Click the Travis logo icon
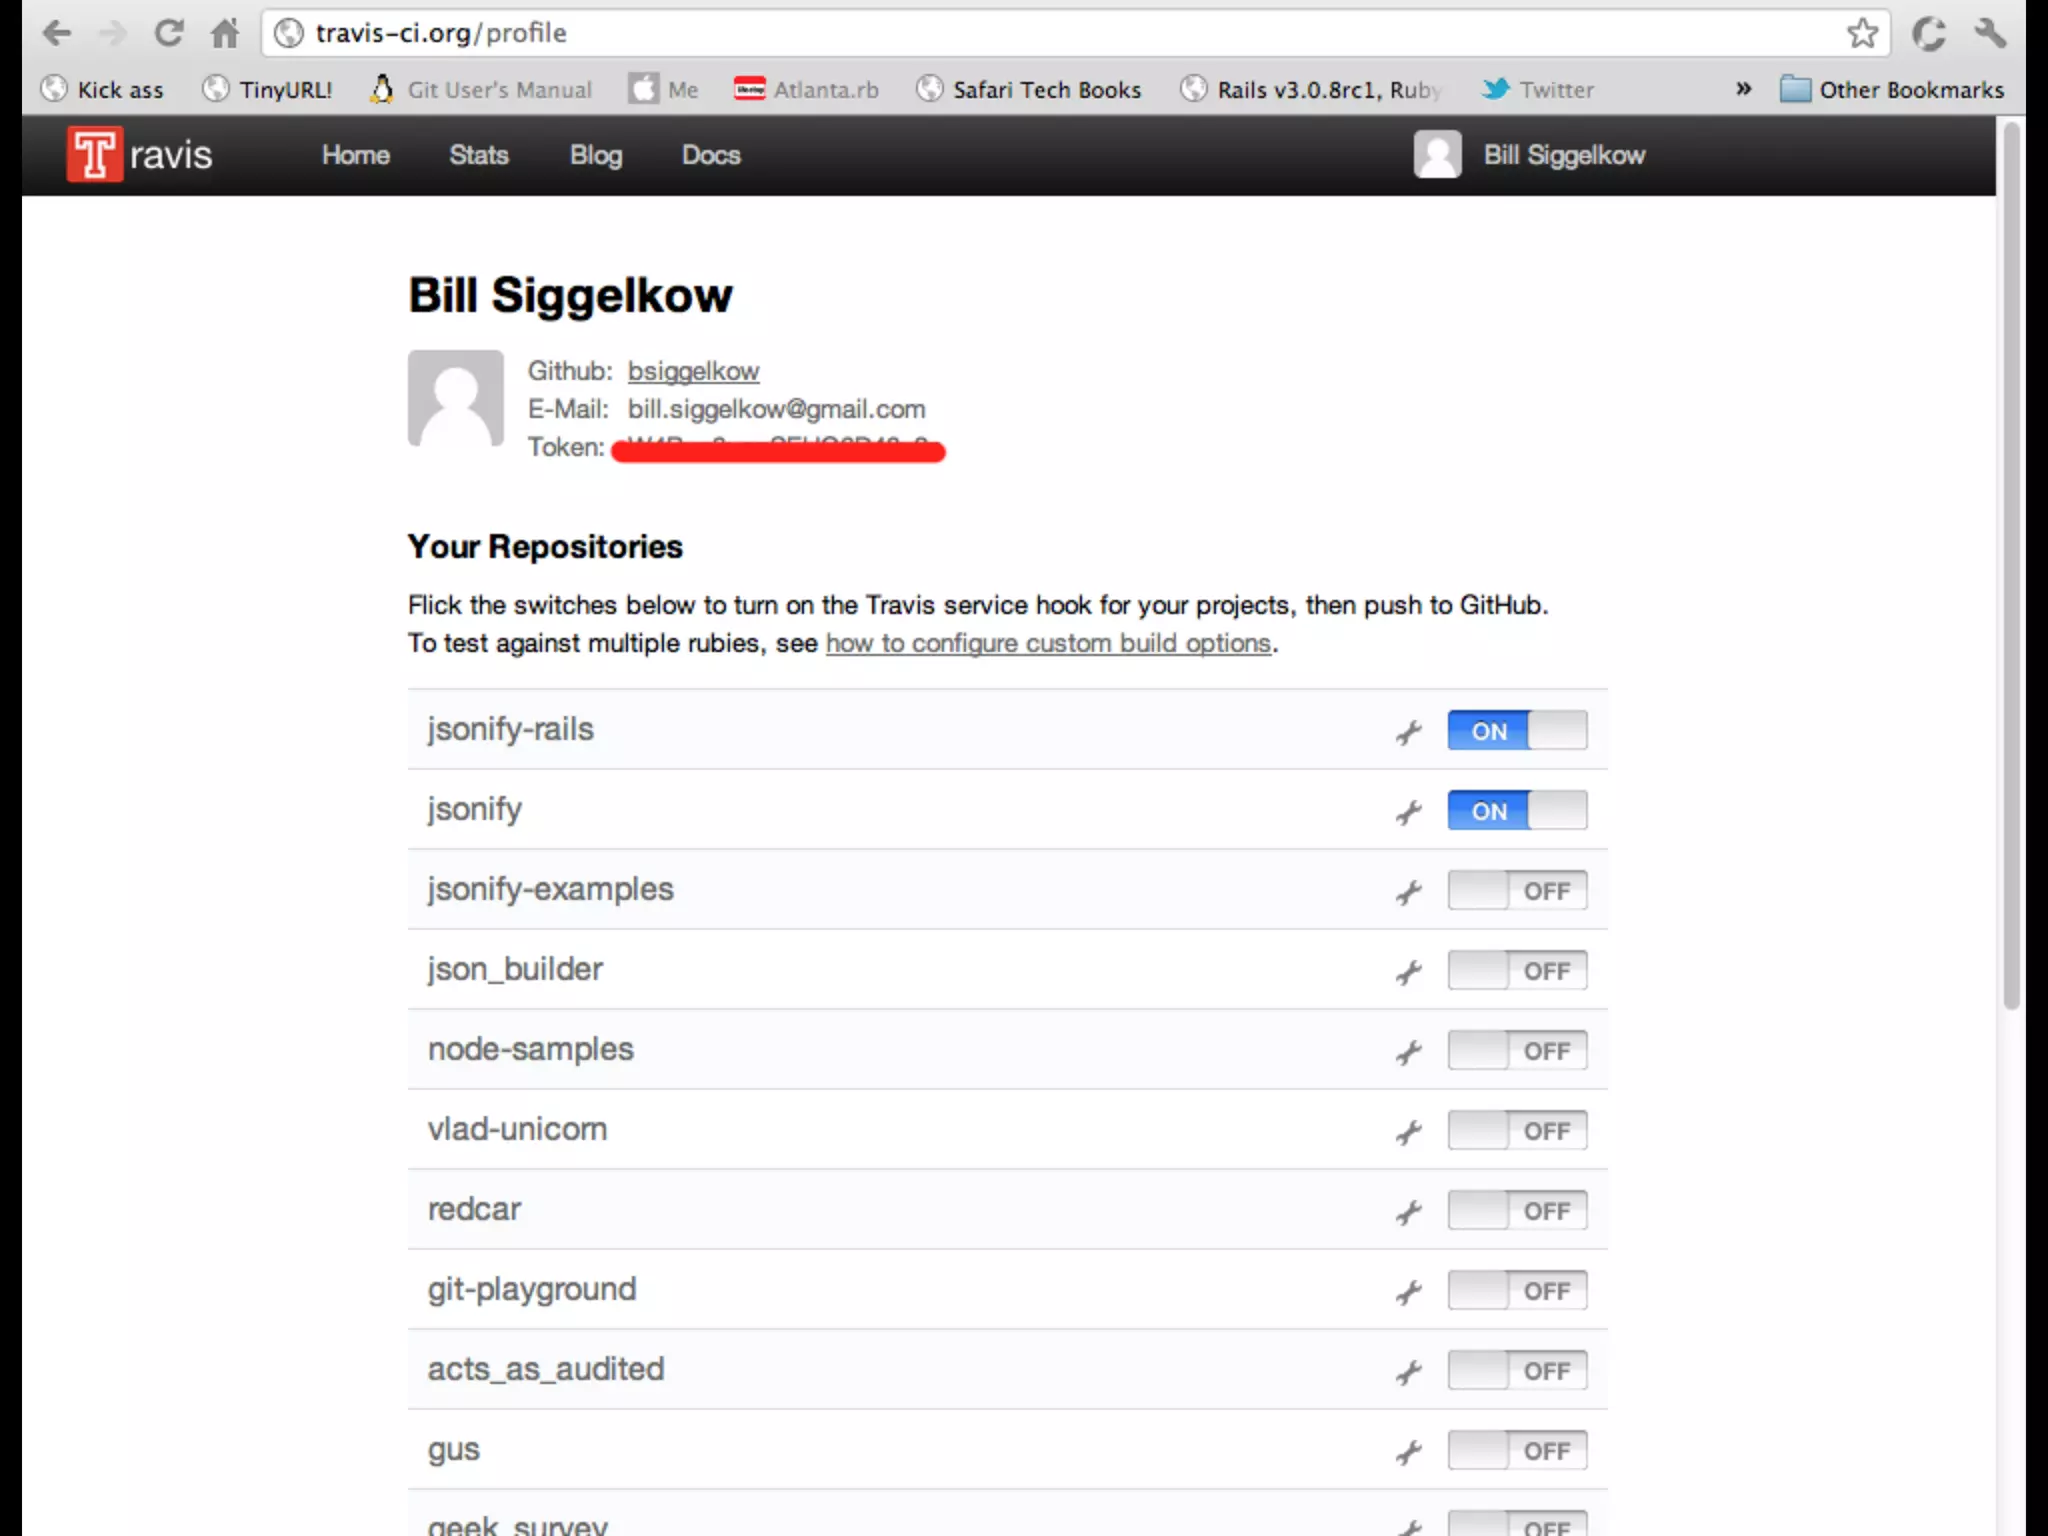 coord(95,154)
